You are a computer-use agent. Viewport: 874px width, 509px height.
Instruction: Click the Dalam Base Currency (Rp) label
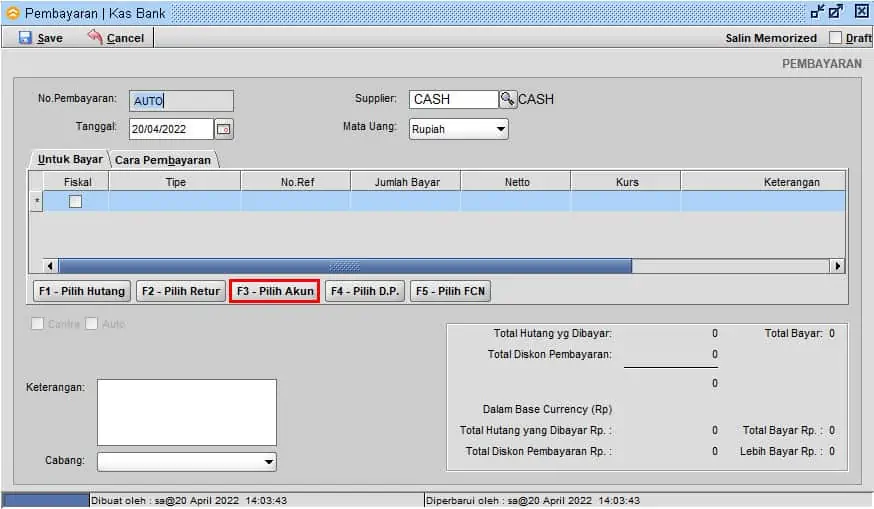(x=547, y=409)
